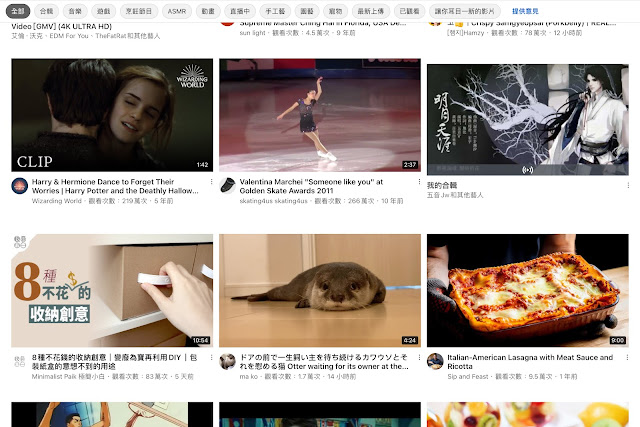This screenshot has height=427, width=640.
Task: Select the 最新上傳 filter chip
Action: pos(371,11)
